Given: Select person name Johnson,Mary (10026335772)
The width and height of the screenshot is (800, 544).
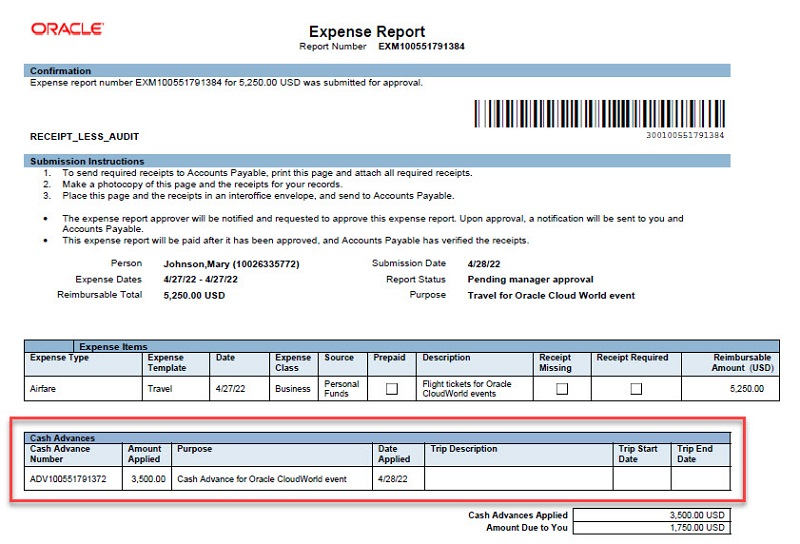Looking at the screenshot, I should (231, 264).
